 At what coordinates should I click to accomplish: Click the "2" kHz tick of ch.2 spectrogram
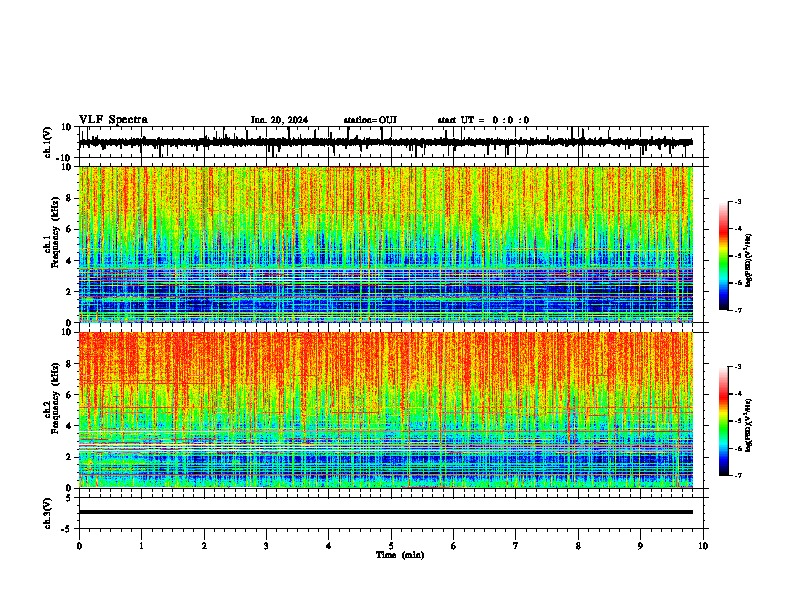click(69, 457)
